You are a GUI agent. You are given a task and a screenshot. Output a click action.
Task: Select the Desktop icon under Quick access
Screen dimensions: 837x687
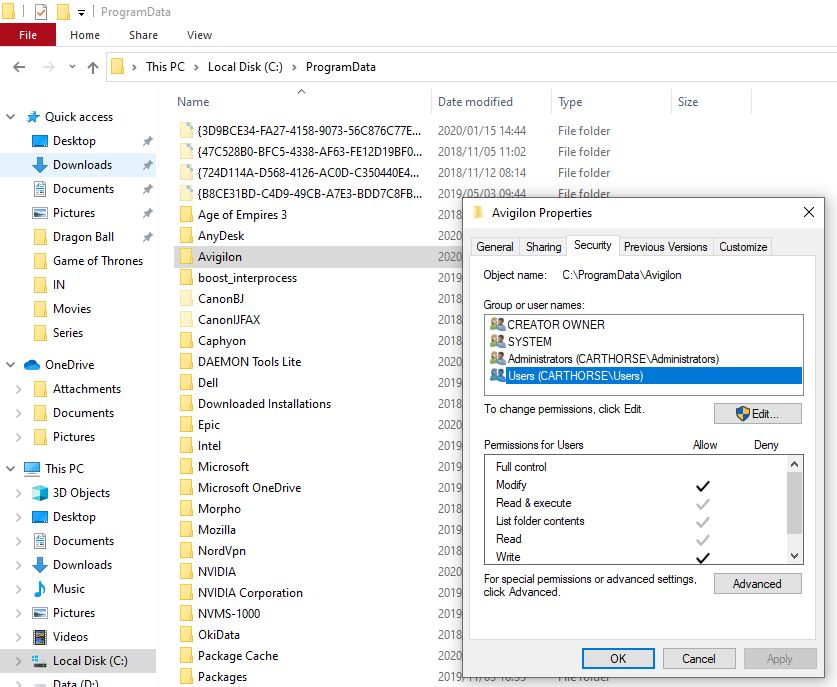click(x=40, y=141)
